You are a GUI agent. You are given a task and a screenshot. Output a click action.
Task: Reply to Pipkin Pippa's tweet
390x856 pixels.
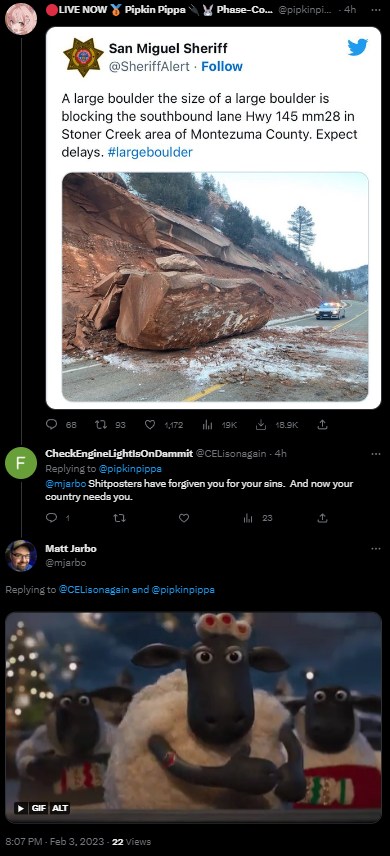(x=51, y=424)
